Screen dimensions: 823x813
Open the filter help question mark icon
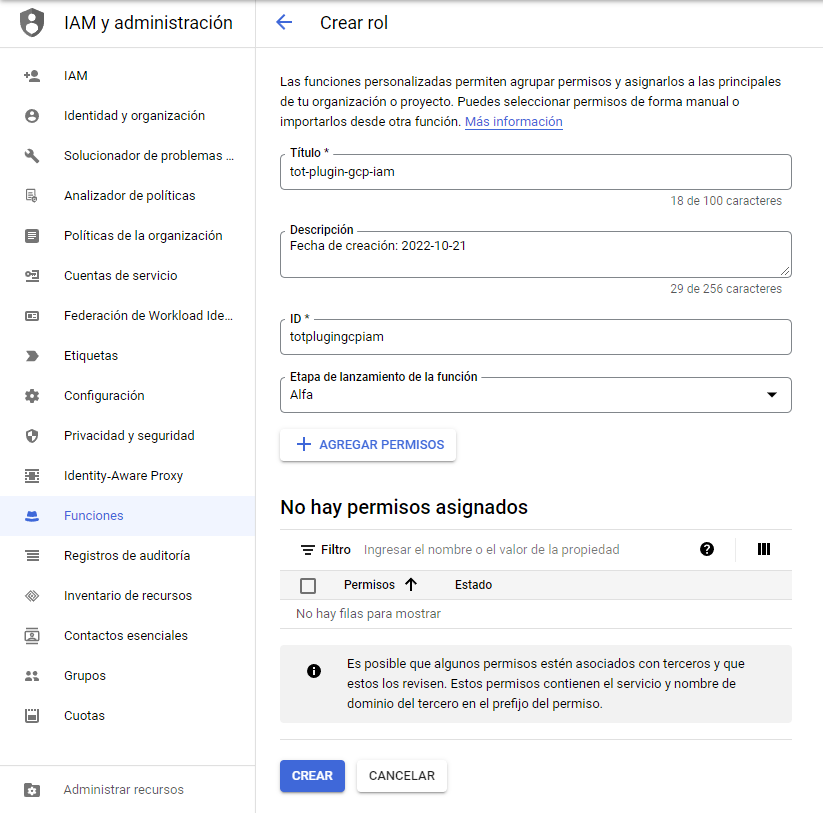tap(707, 549)
